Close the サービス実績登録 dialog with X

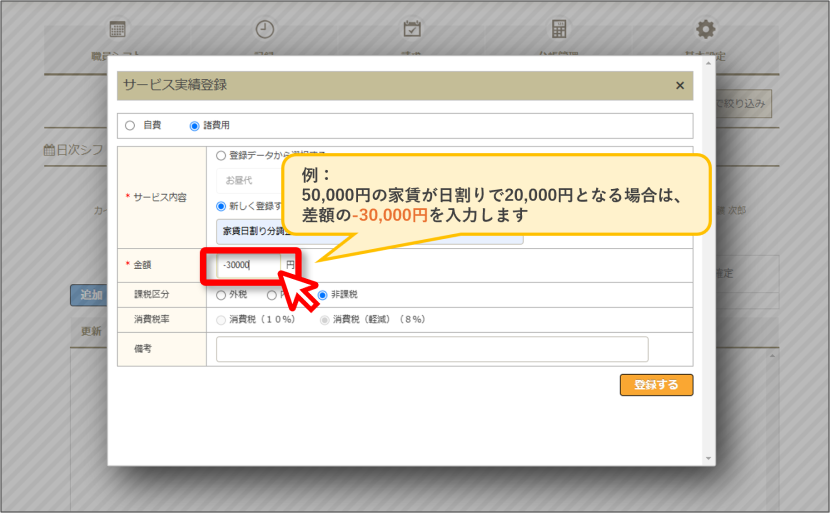tap(680, 85)
